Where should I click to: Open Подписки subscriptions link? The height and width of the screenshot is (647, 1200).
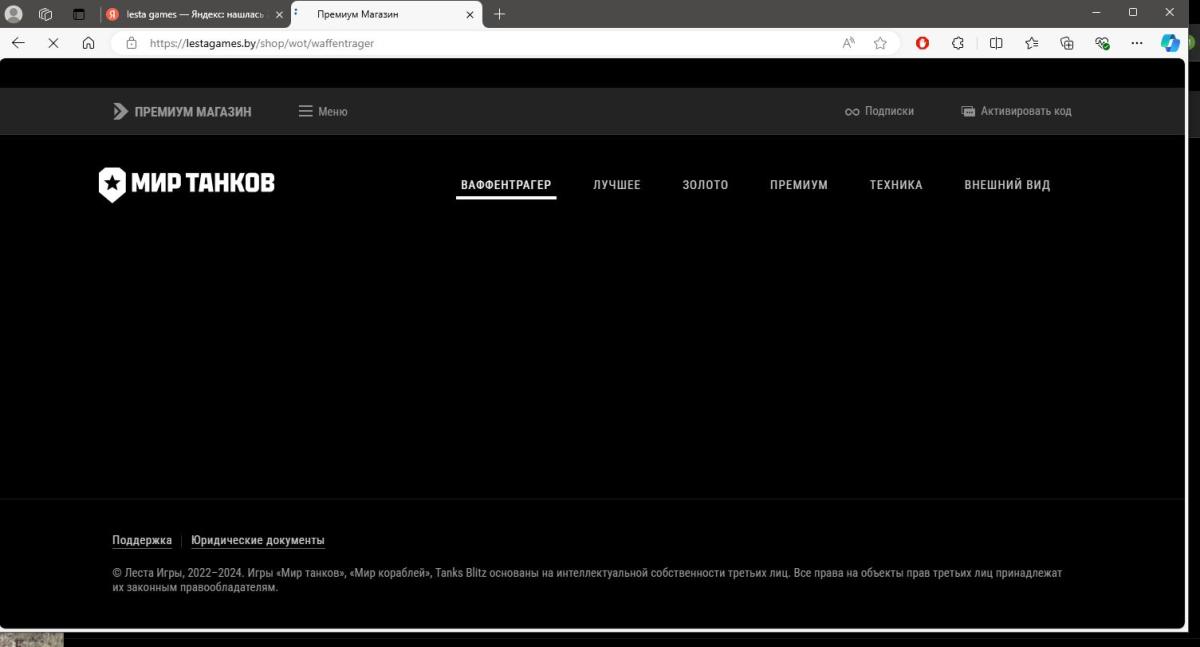tap(879, 111)
